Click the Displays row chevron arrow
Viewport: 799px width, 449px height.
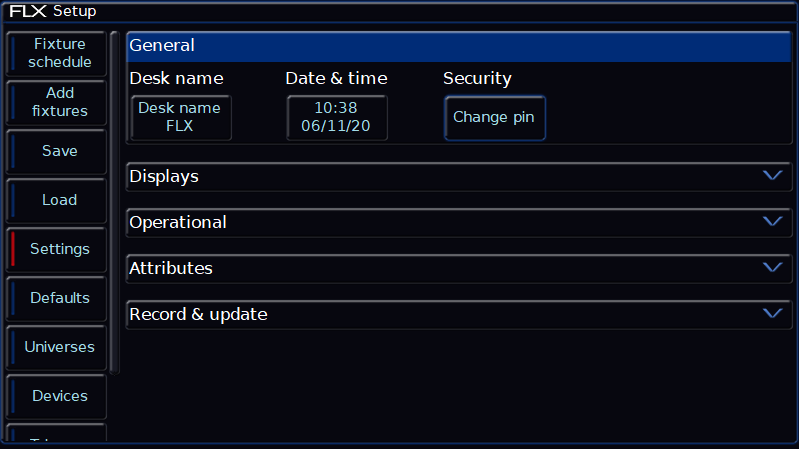point(771,176)
